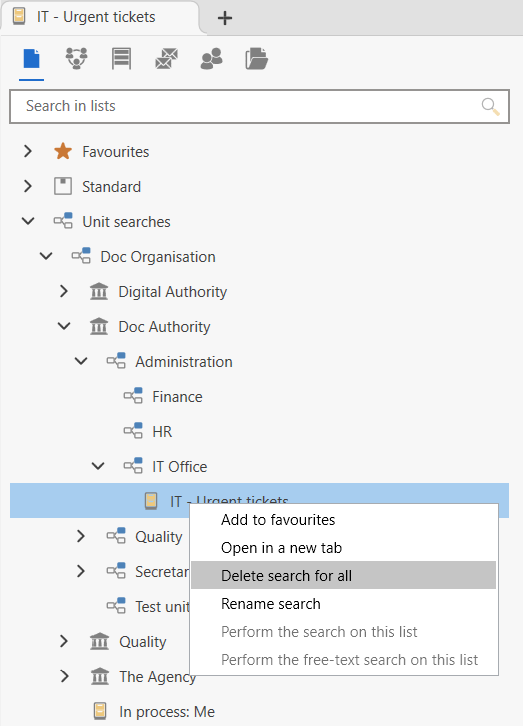Select the contacts people icon in toolbar
Image resolution: width=523 pixels, height=726 pixels.
(212, 59)
